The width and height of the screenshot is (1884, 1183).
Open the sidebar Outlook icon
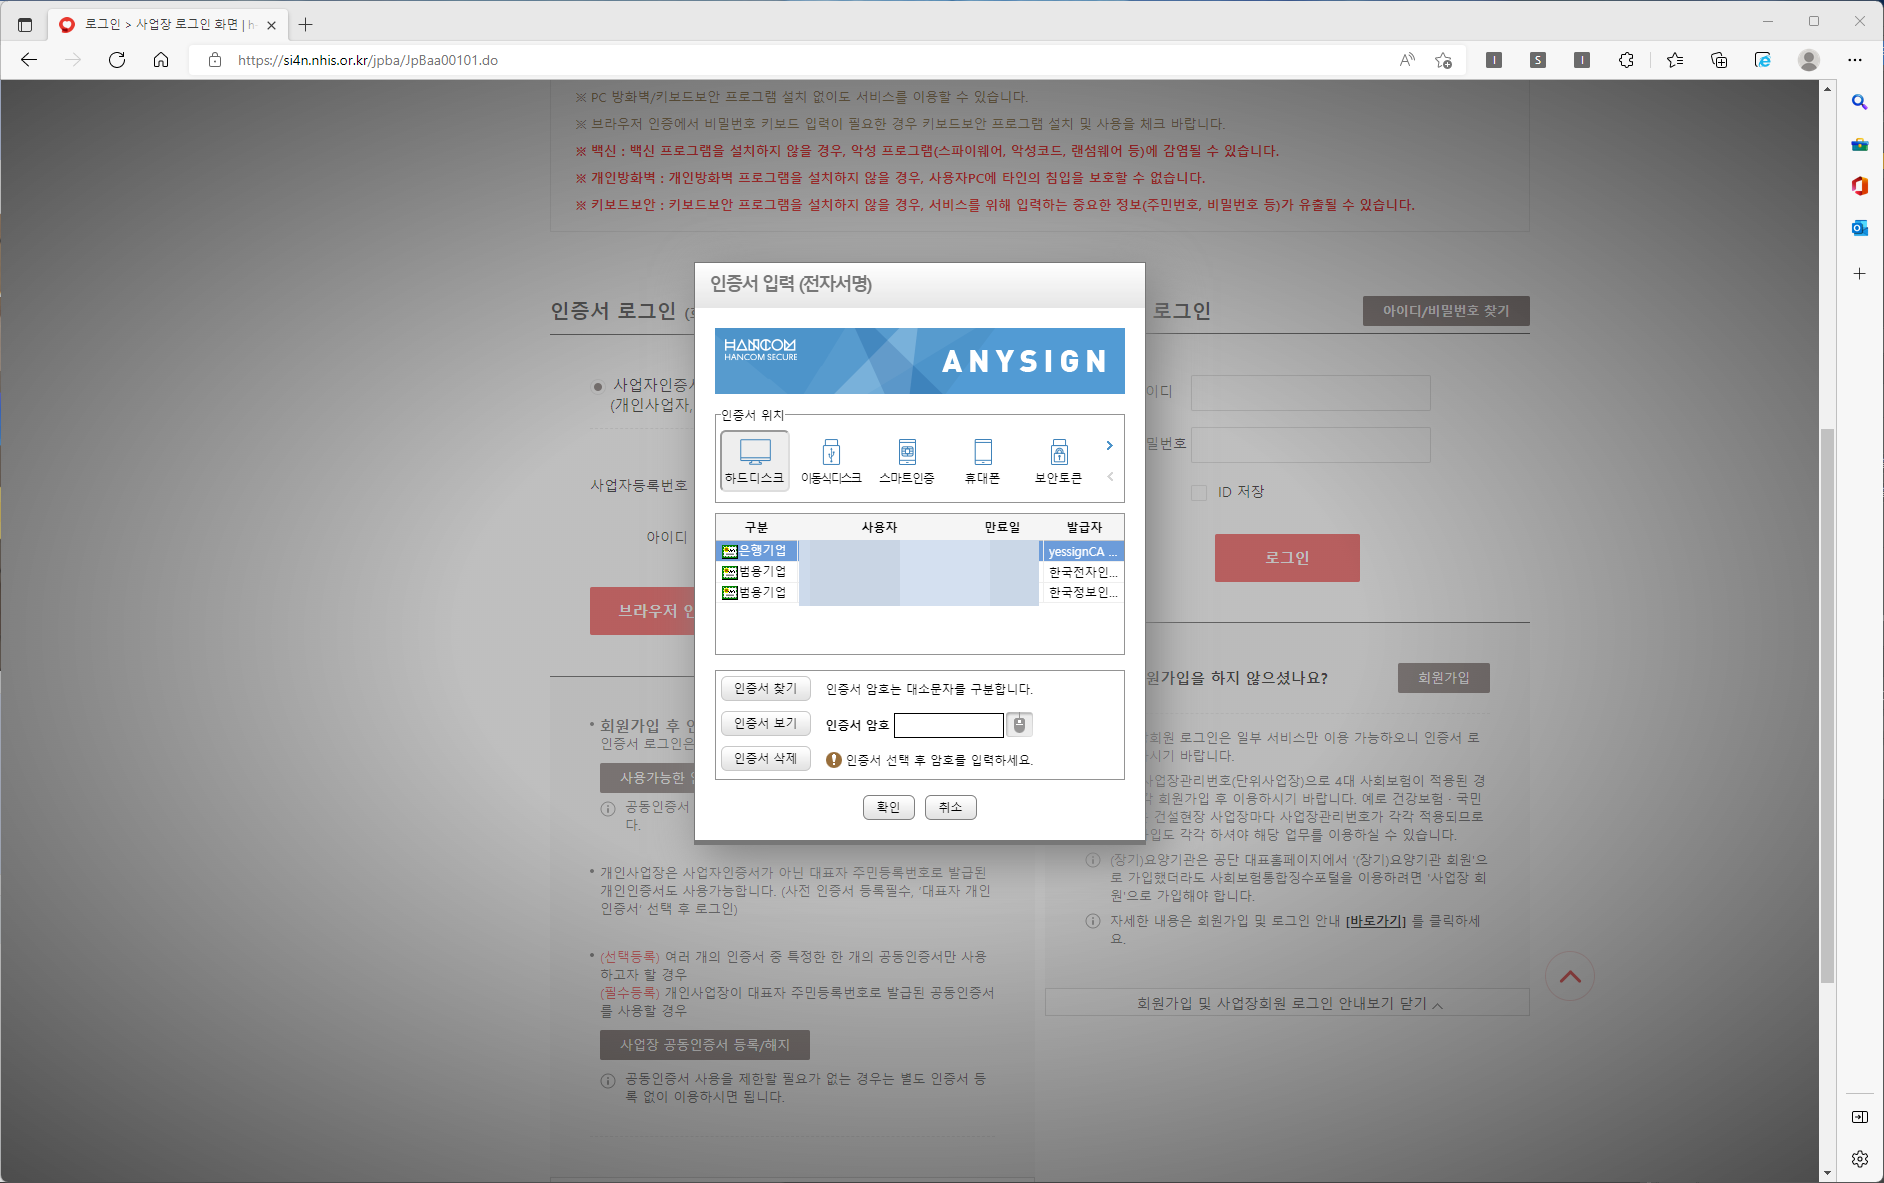[x=1859, y=228]
